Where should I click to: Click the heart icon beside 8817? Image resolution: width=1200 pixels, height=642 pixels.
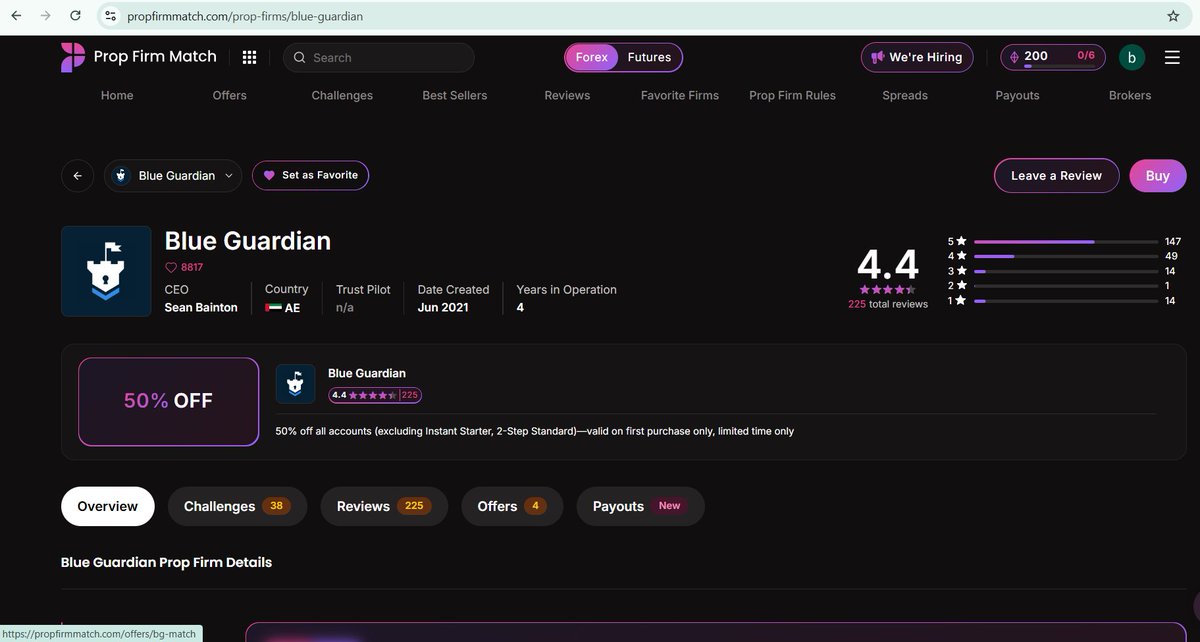(170, 267)
